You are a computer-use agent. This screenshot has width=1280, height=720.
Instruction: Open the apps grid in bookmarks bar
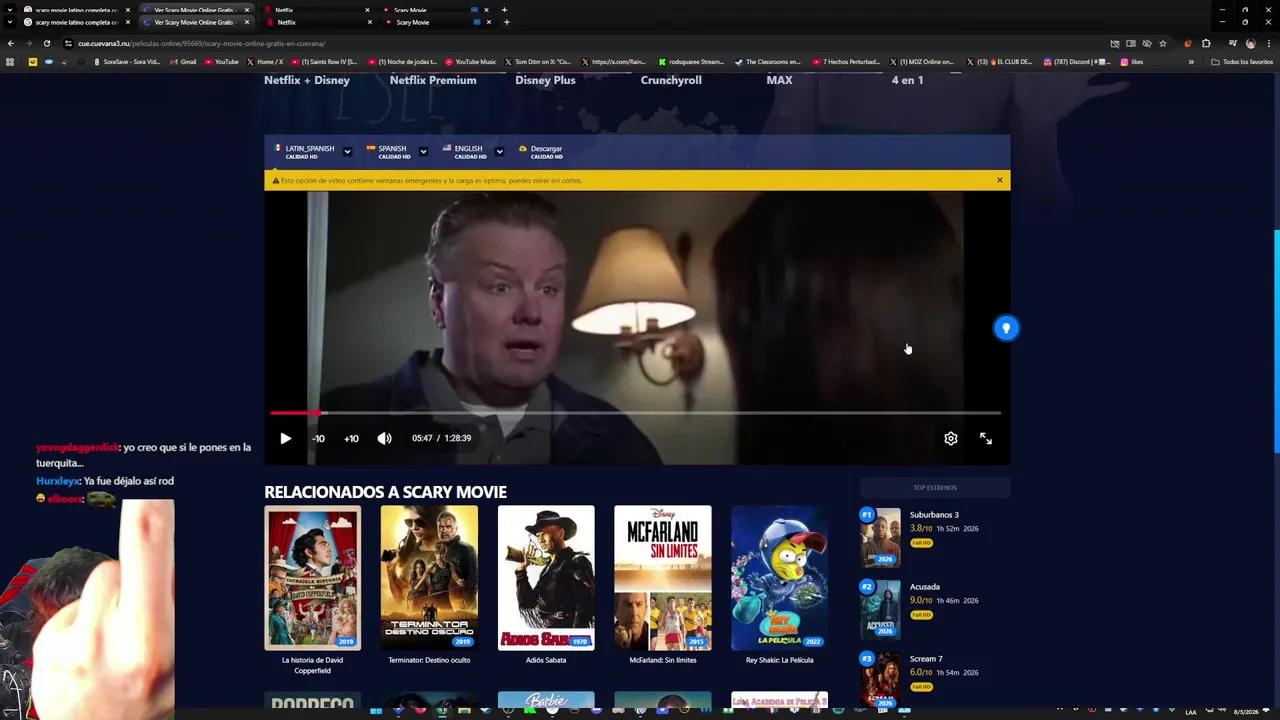tap(10, 62)
